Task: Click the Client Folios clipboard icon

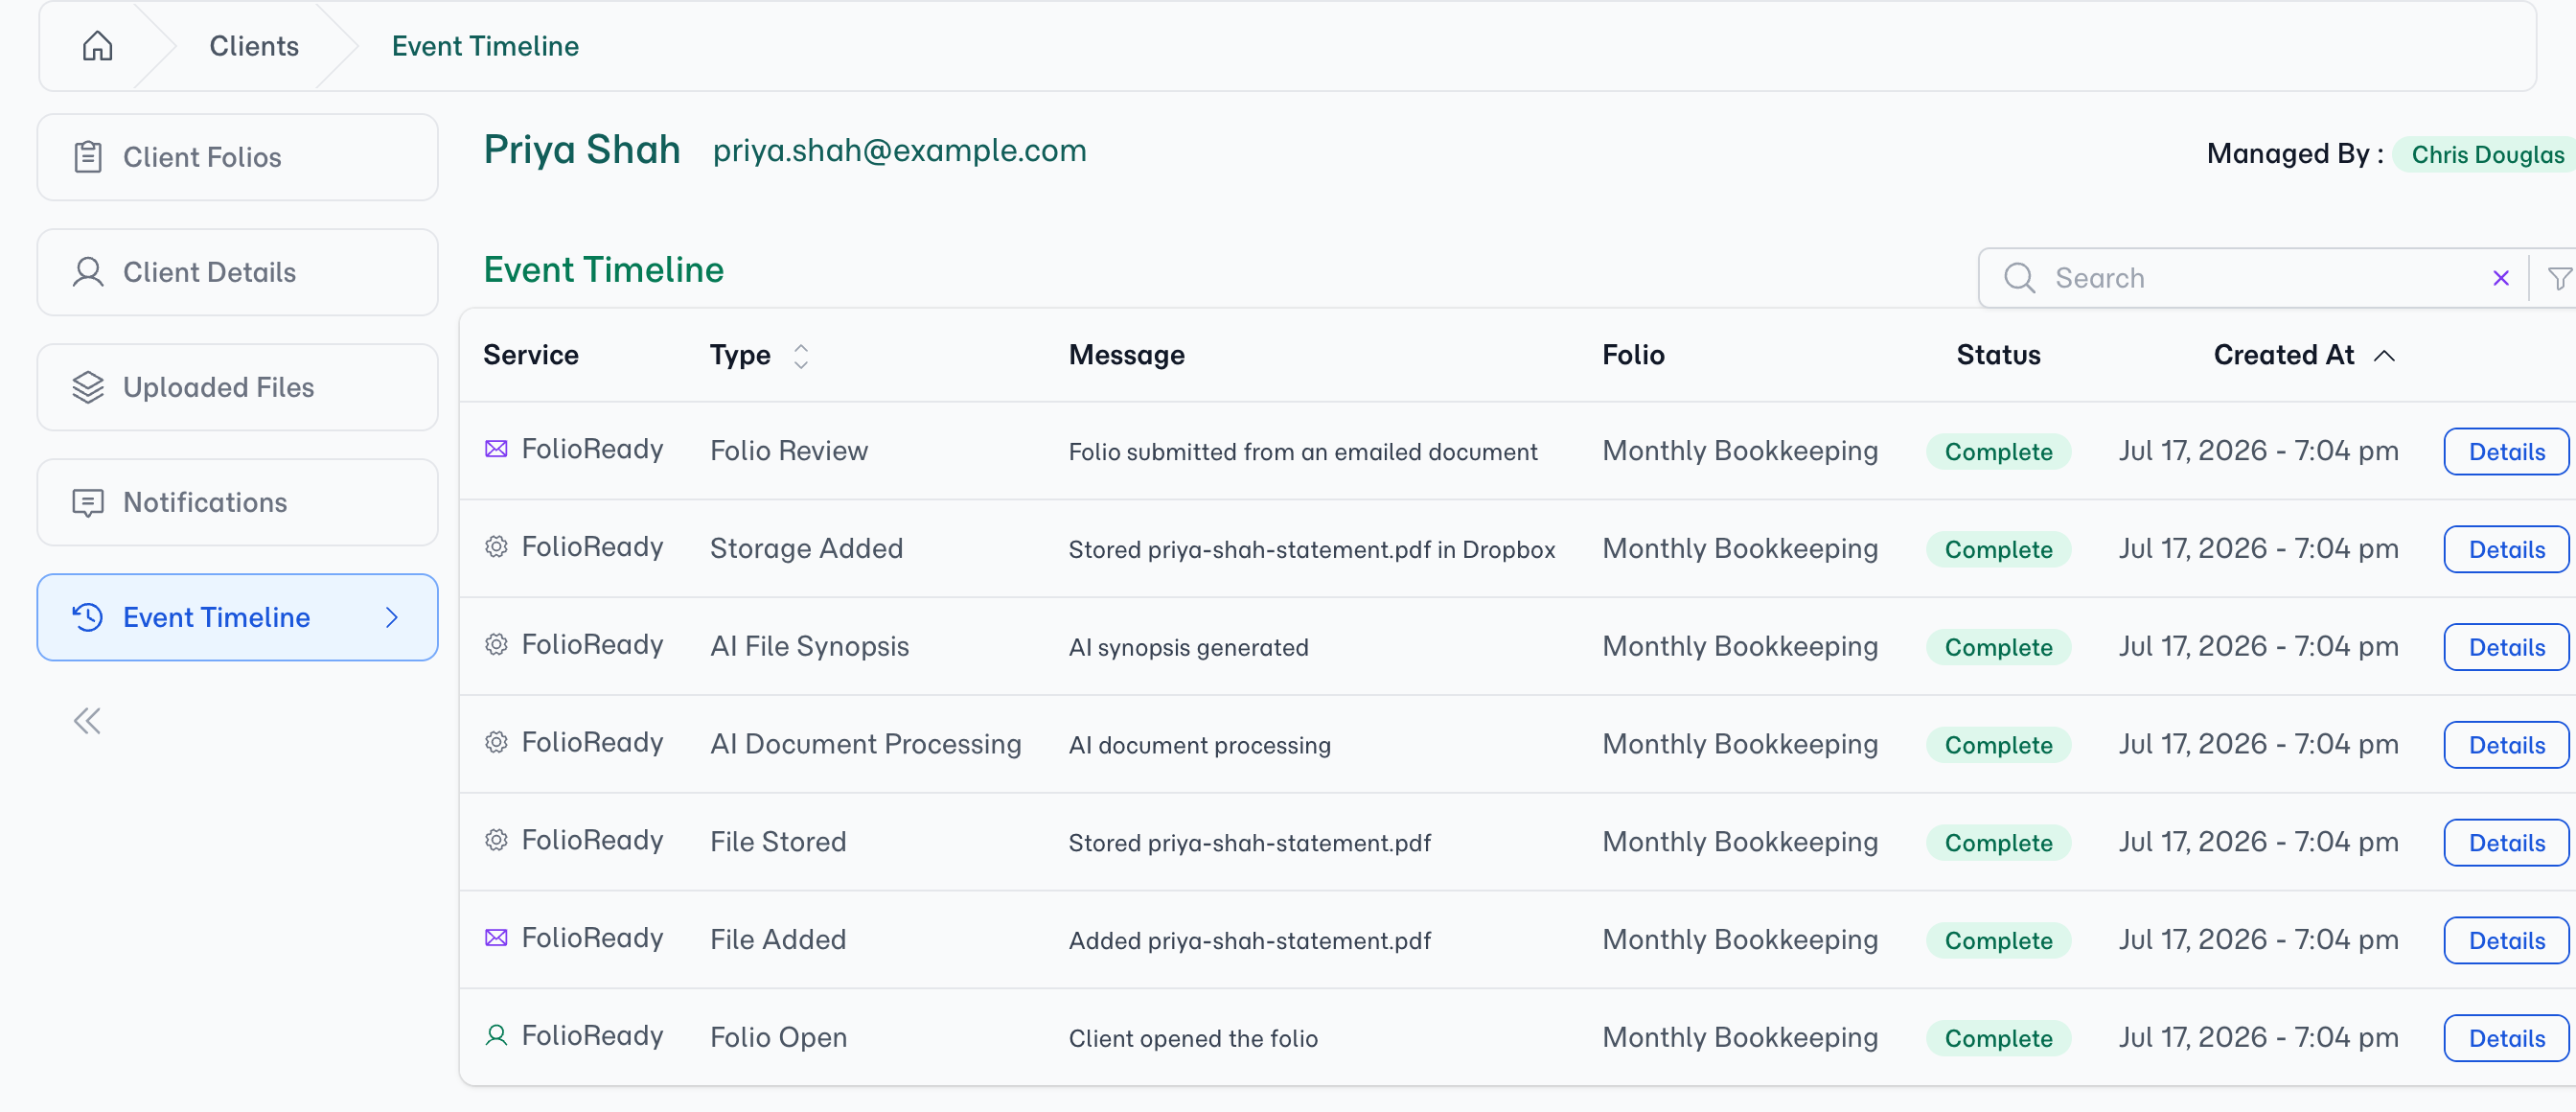Action: click(x=88, y=157)
